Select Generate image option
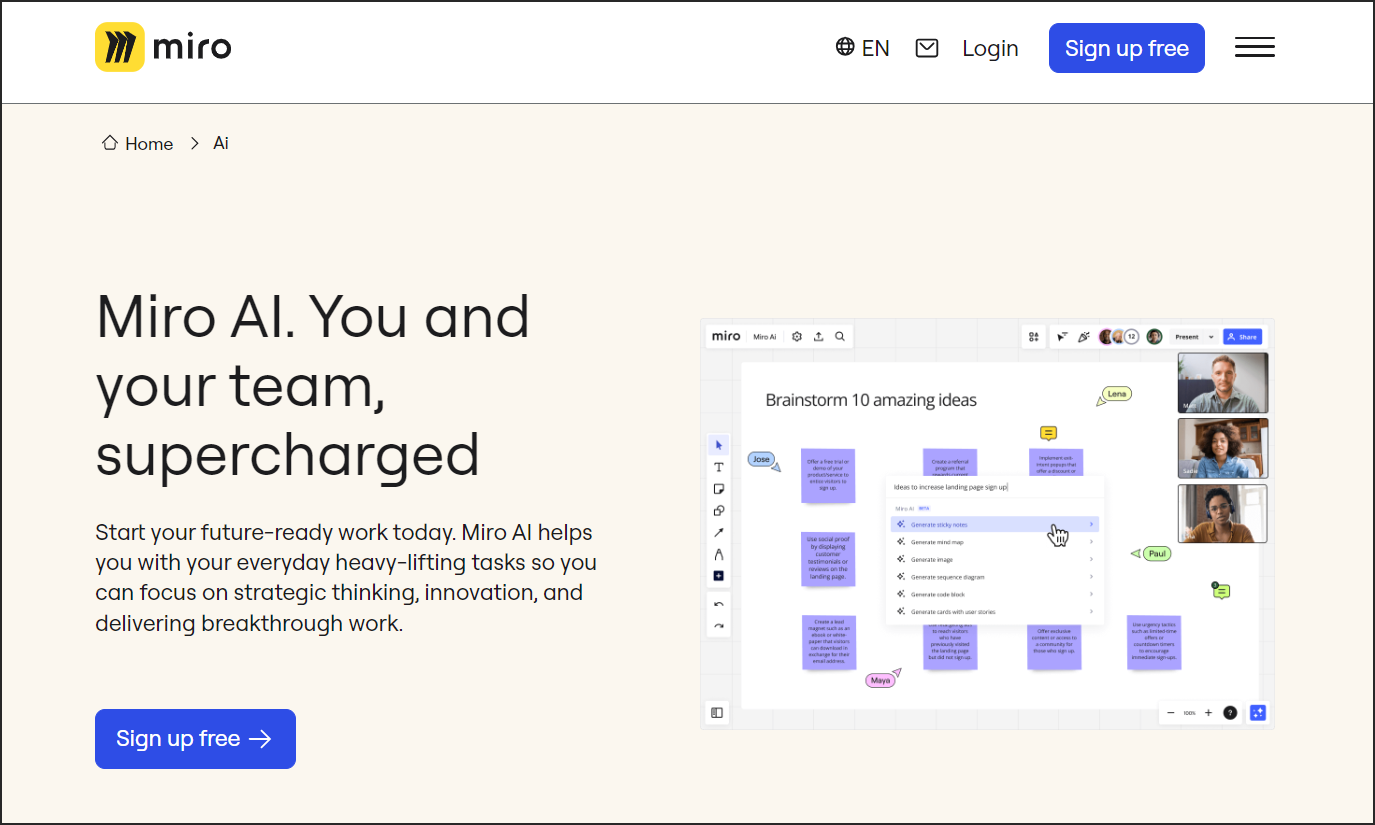The image size is (1375, 825). (995, 559)
